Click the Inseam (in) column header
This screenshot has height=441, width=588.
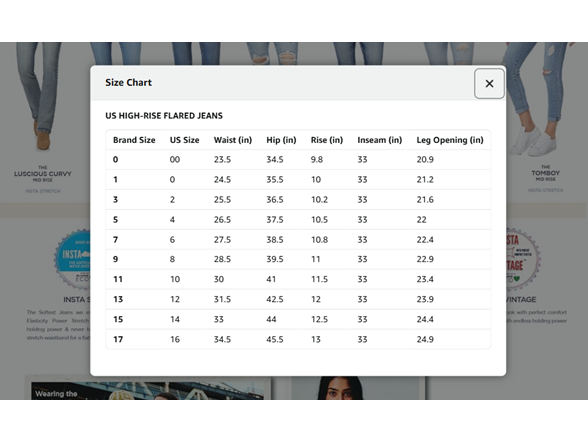380,140
